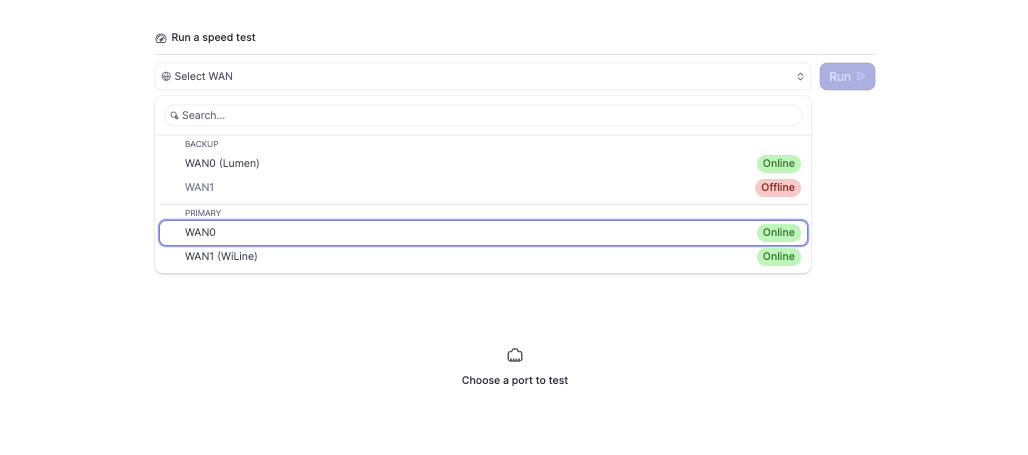Click the Online badge on primary WAN0
The width and height of the screenshot is (1028, 455).
(778, 233)
